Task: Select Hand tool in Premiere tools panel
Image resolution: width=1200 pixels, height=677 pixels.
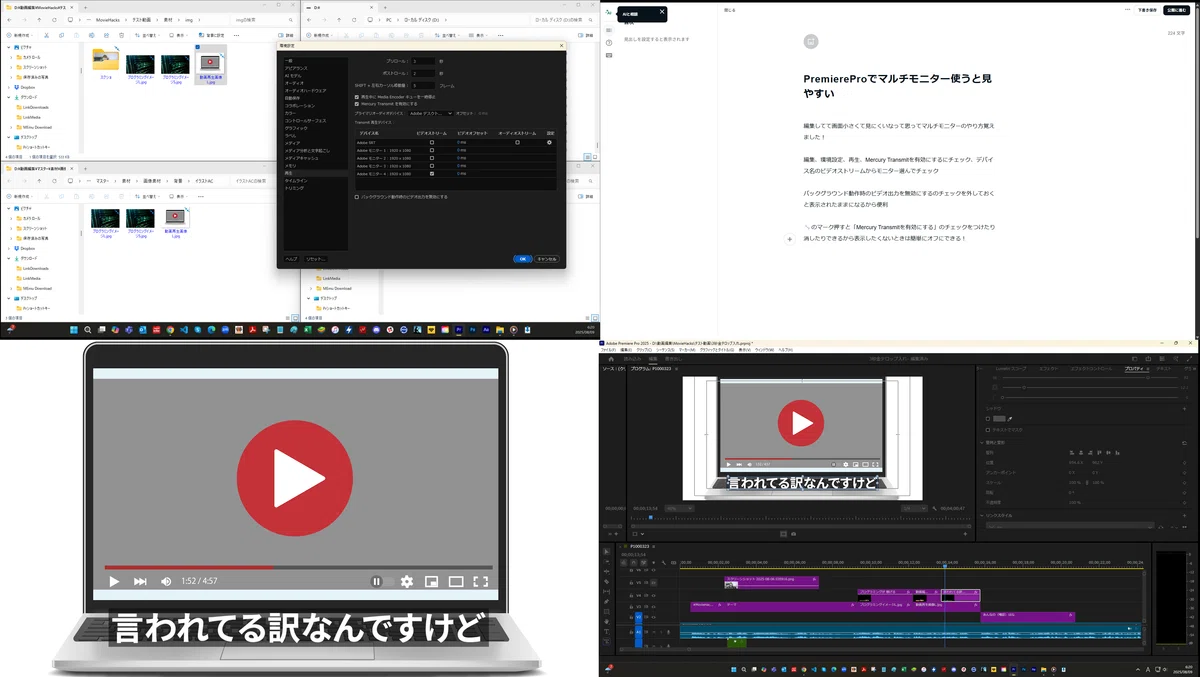Action: (x=606, y=621)
